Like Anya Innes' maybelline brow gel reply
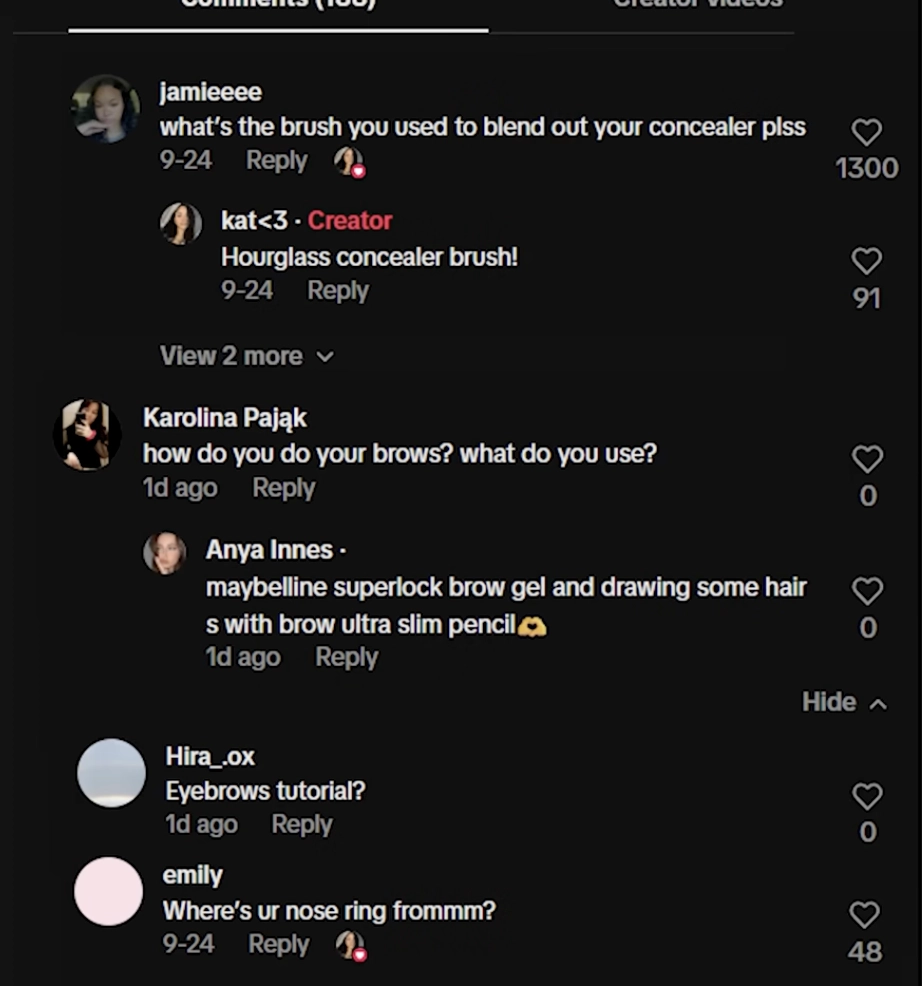This screenshot has height=986, width=922. tap(867, 591)
